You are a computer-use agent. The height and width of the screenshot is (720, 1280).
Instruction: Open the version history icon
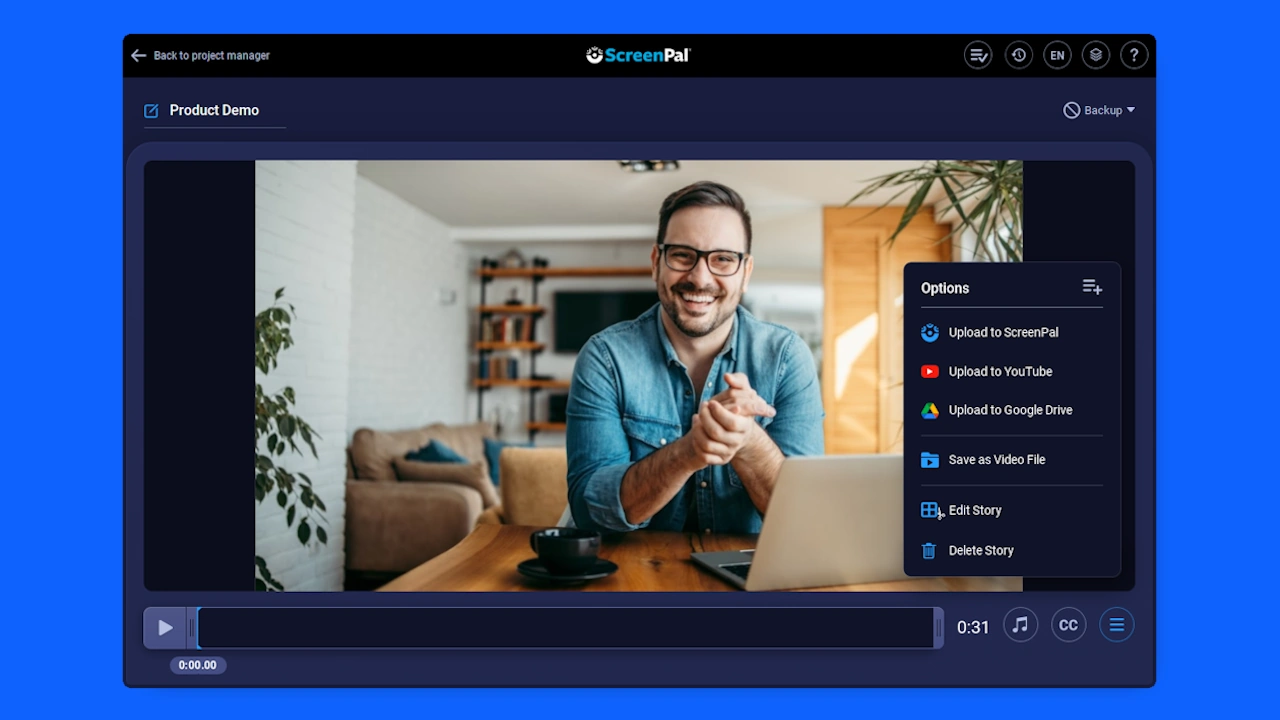point(1018,55)
